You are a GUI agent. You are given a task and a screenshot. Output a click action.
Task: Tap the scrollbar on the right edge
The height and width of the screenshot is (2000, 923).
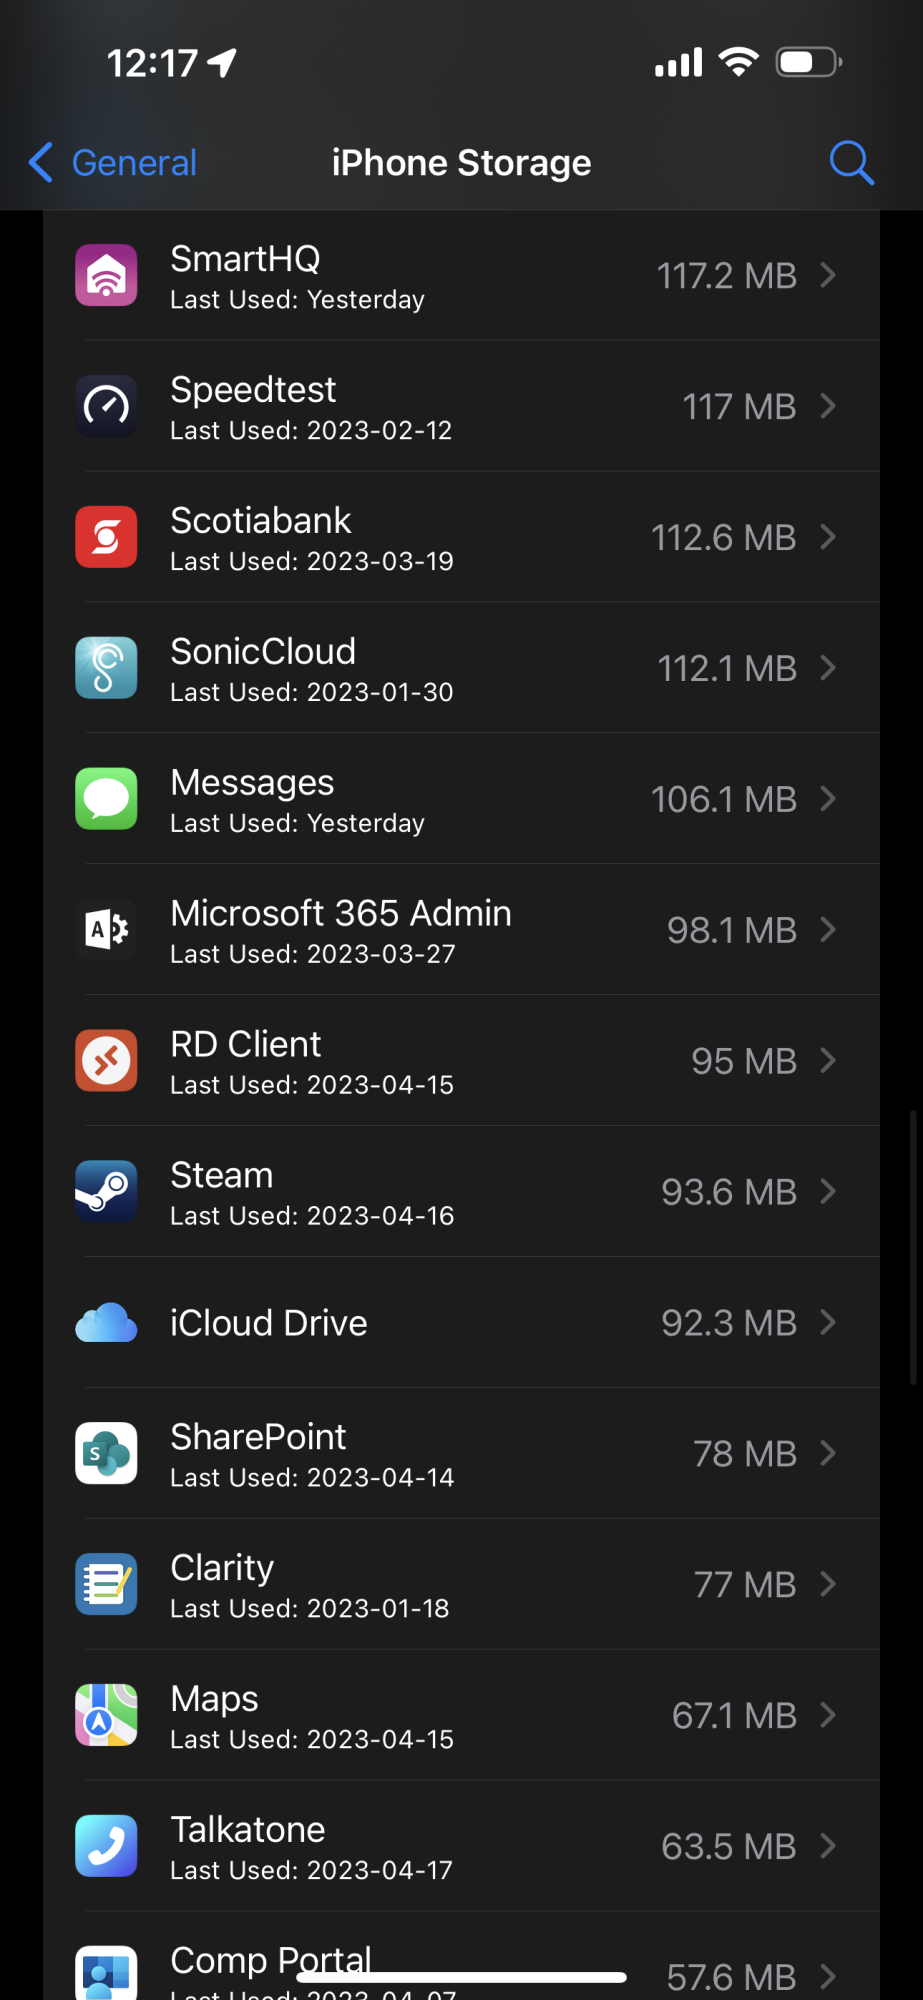[x=913, y=1245]
